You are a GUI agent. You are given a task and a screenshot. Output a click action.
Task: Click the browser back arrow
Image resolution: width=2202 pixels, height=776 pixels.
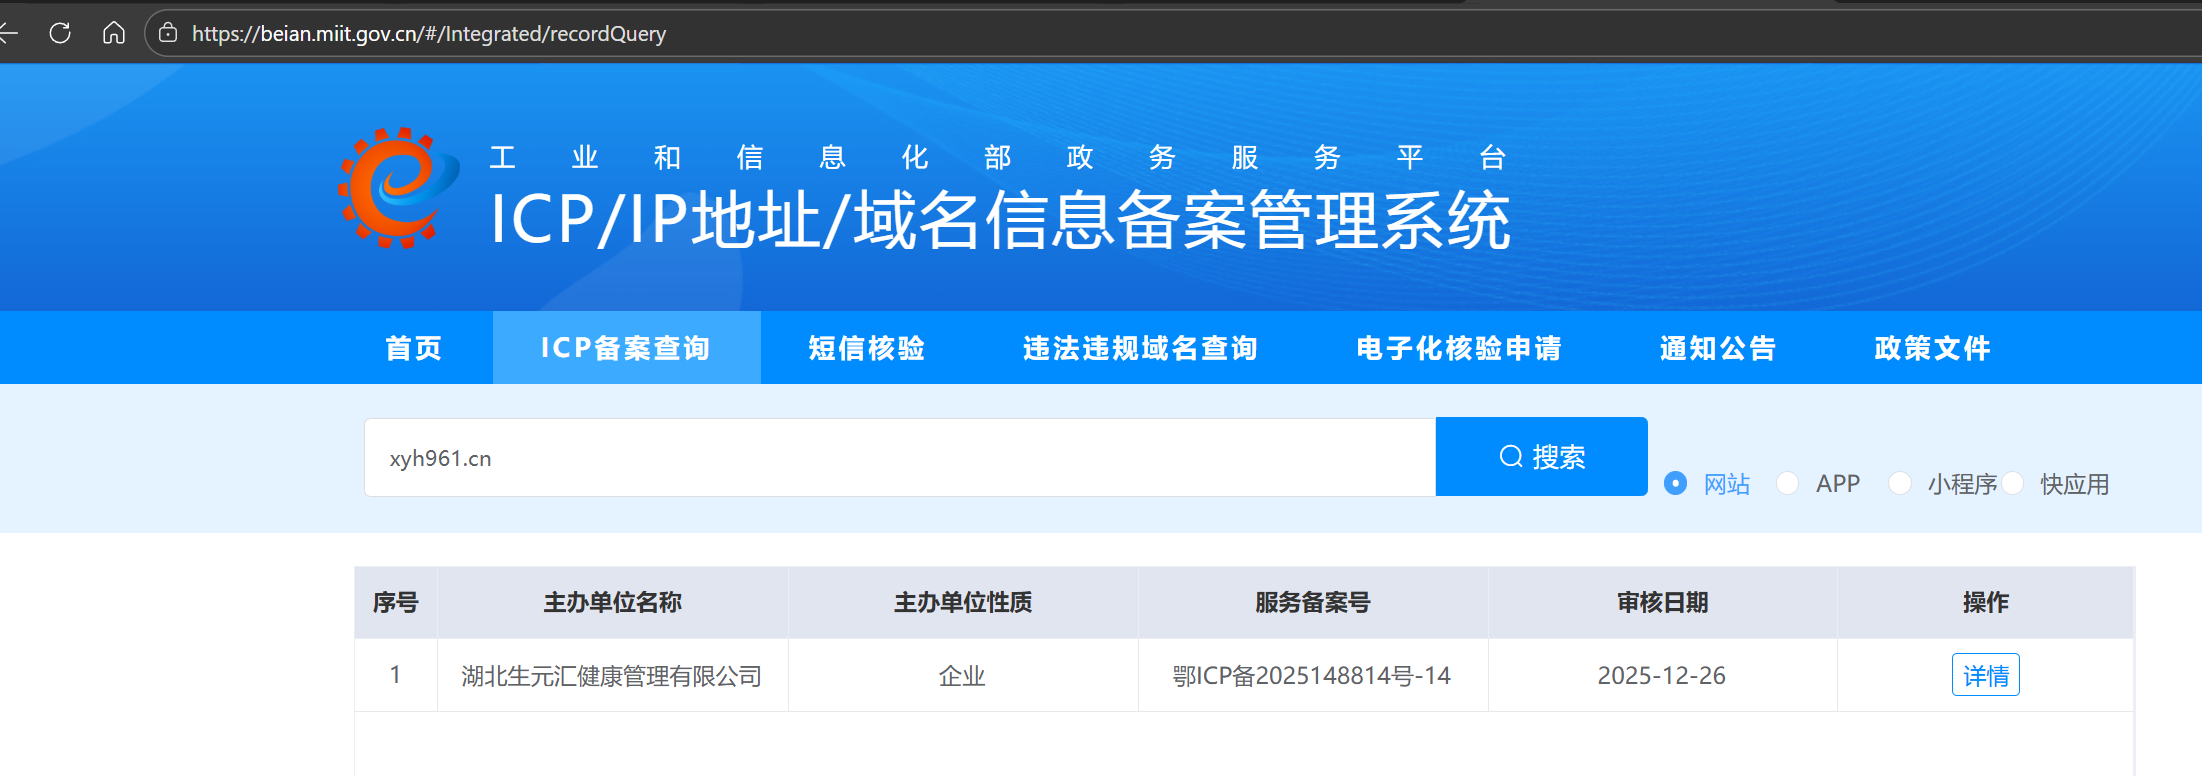pyautogui.click(x=8, y=33)
